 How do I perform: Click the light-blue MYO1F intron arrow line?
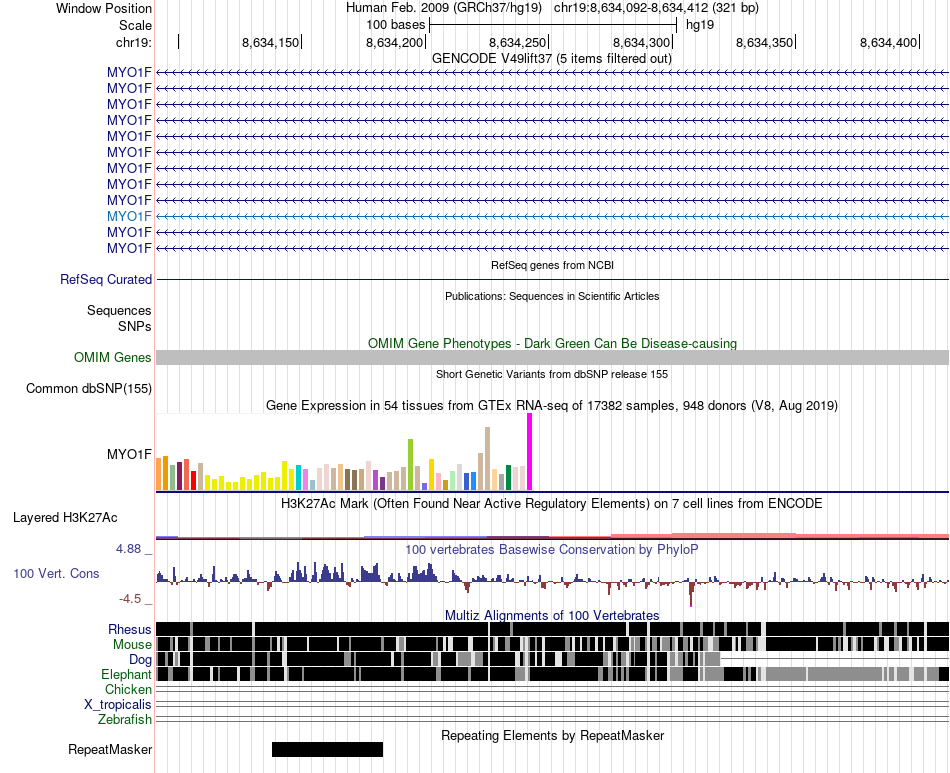[552, 216]
